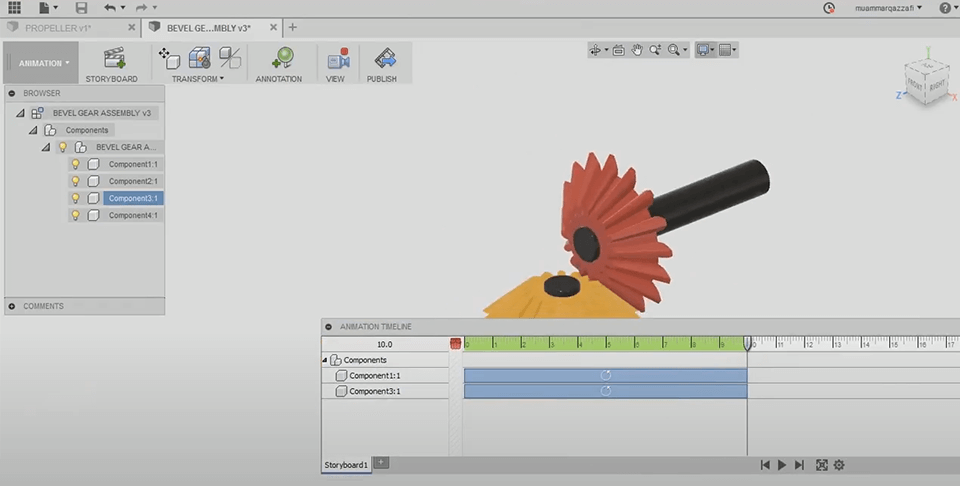Hide Component1:1 using its lightbulb

tap(75, 164)
